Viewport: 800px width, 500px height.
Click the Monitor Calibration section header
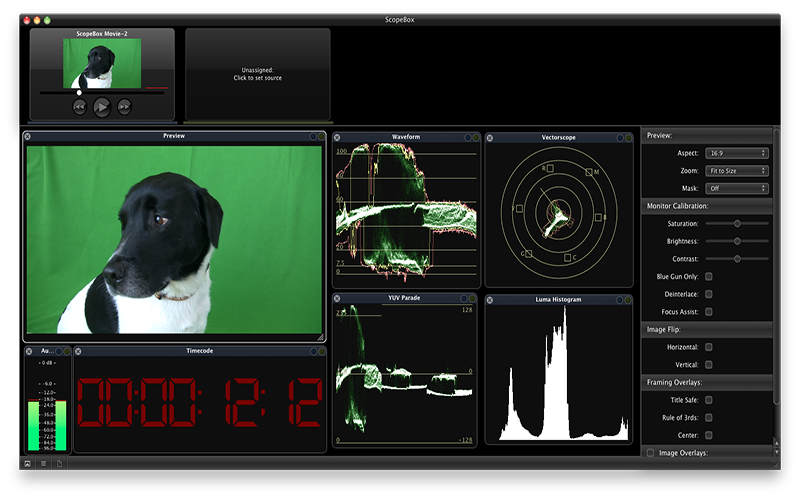[707, 206]
